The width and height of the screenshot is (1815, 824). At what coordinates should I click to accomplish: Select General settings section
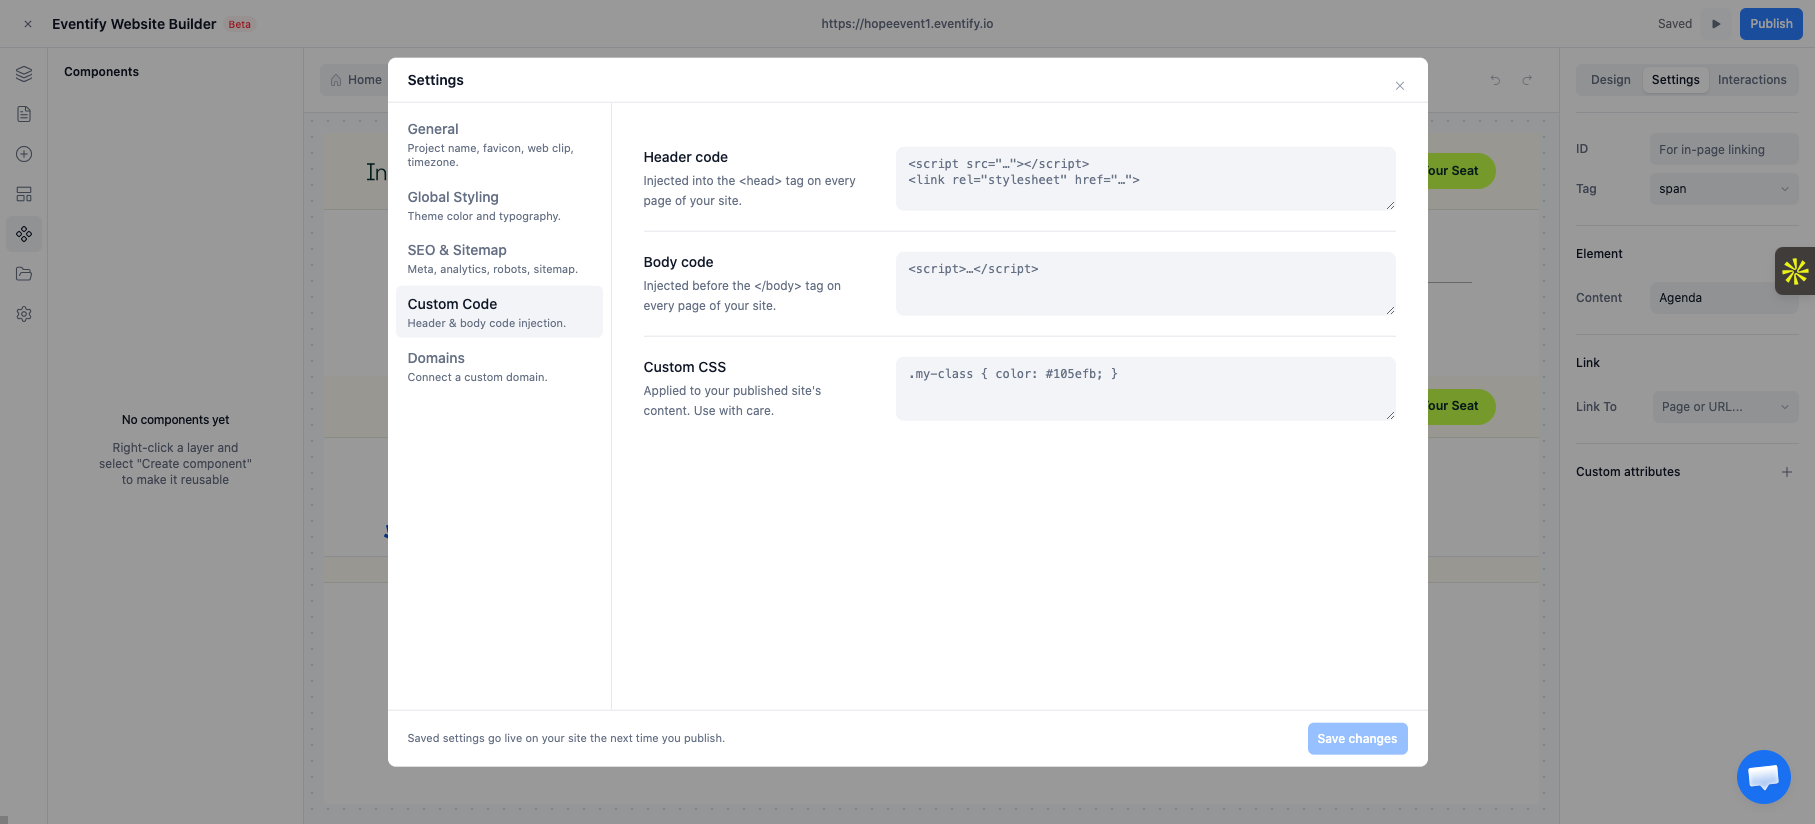(499, 145)
